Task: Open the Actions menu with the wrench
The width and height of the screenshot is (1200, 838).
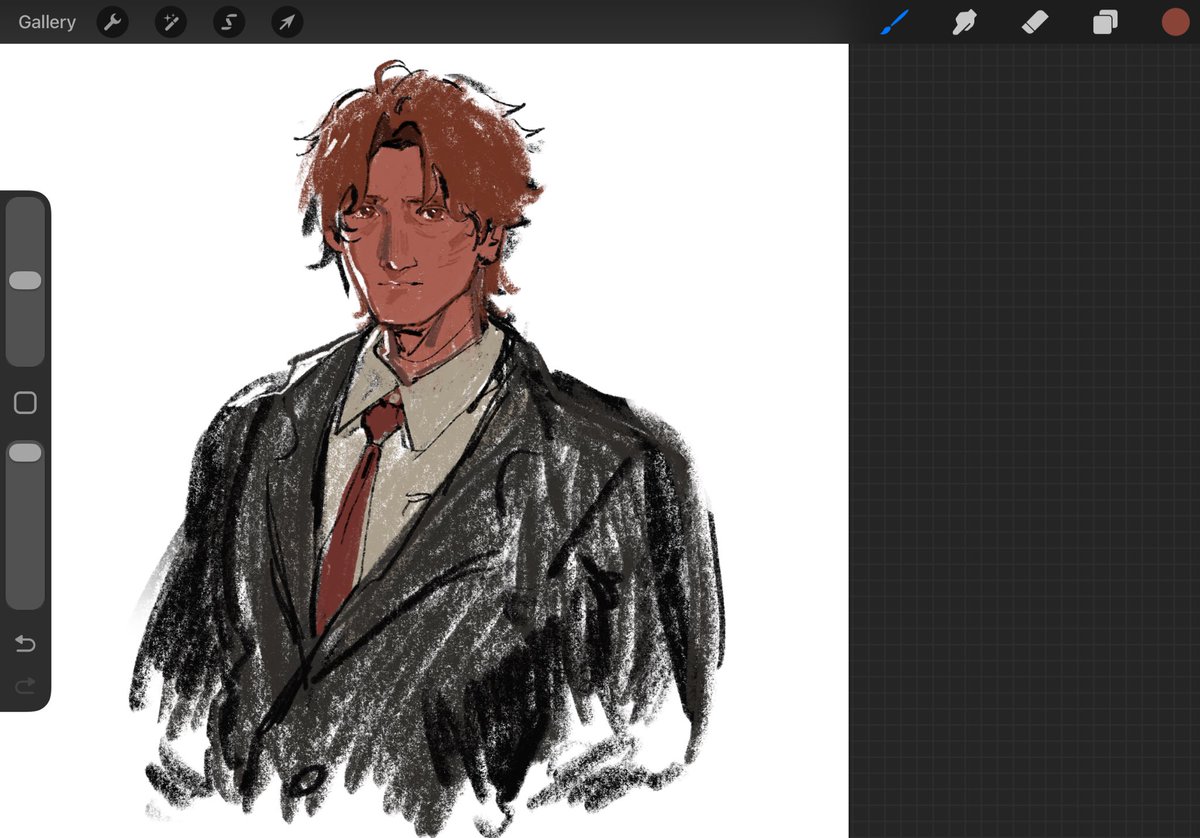Action: tap(112, 21)
